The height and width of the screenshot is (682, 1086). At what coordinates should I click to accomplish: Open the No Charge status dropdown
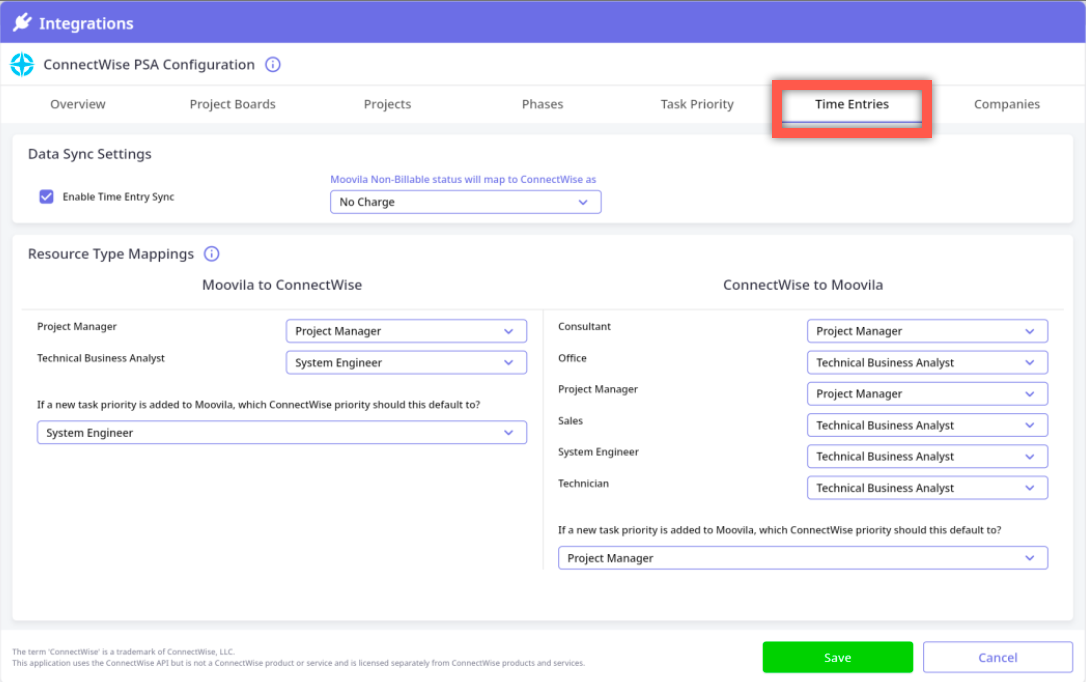[465, 202]
